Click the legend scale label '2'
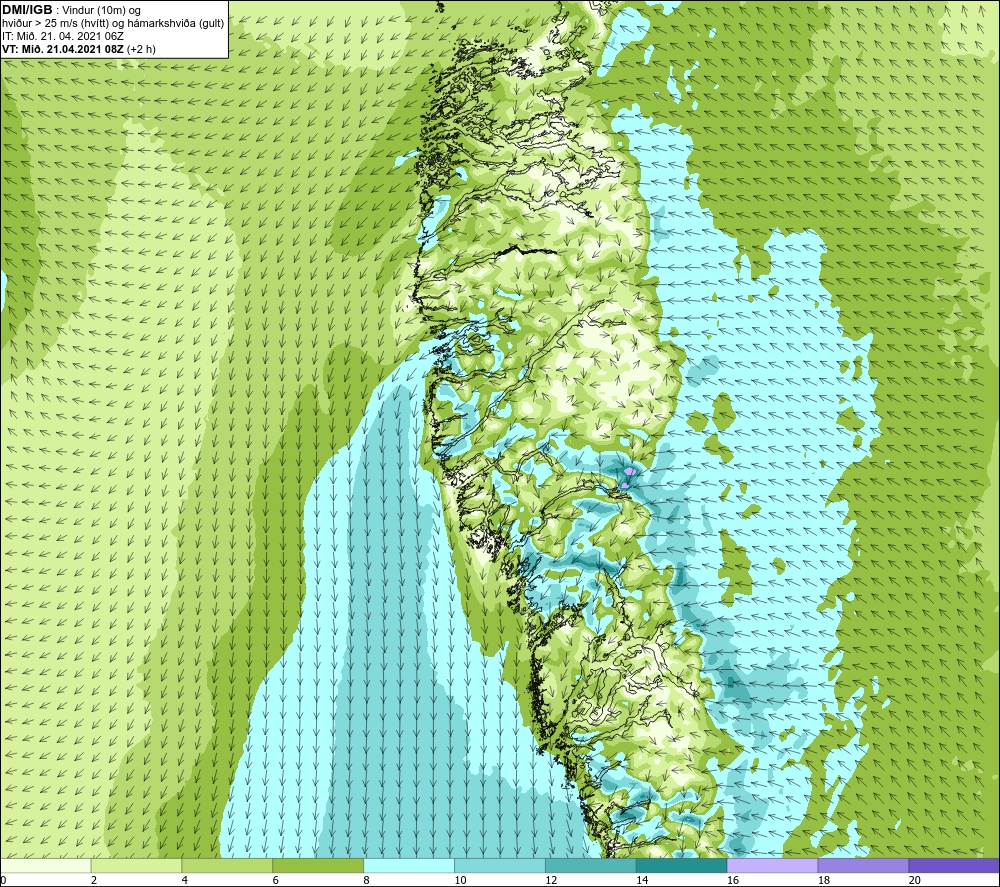The width and height of the screenshot is (1000, 887). point(94,881)
